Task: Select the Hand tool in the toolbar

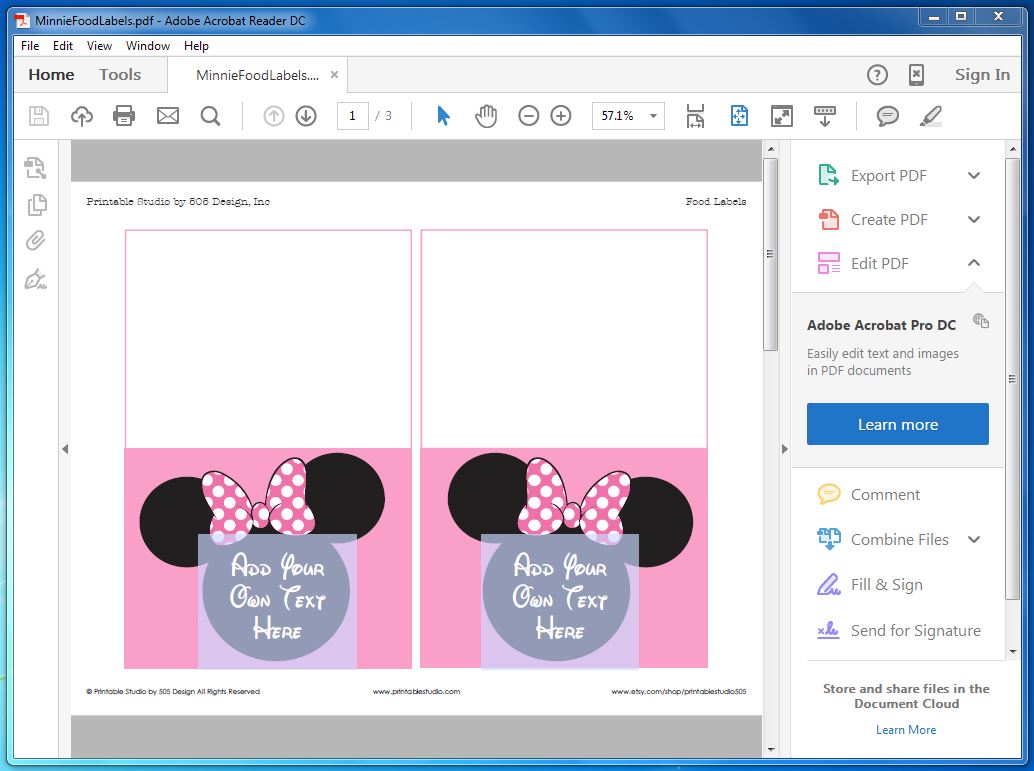Action: [x=486, y=115]
